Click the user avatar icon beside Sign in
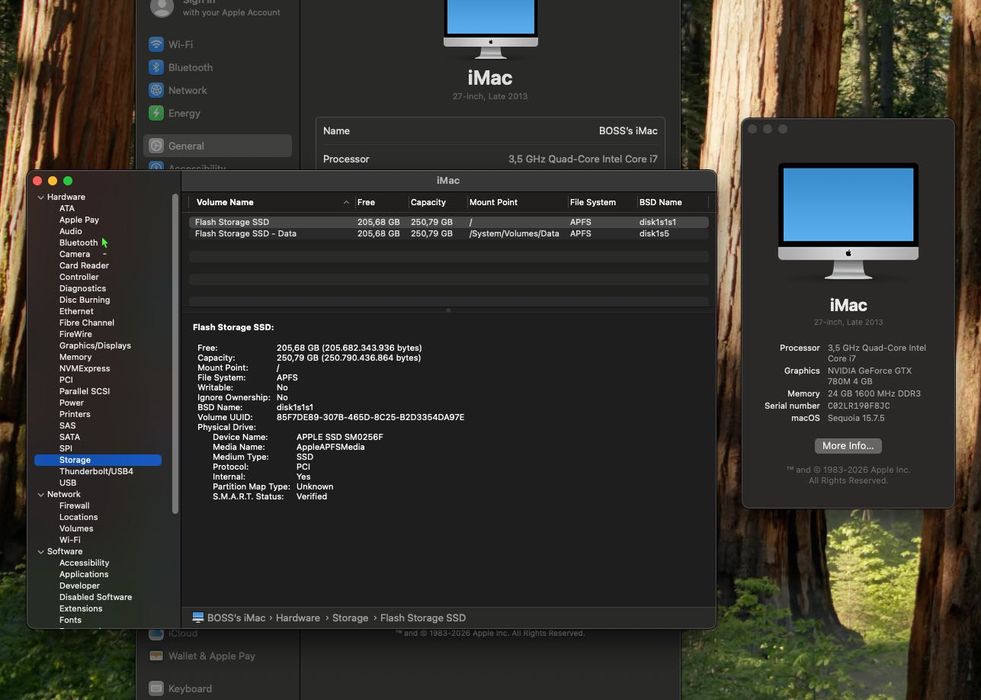This screenshot has height=700, width=981. [161, 8]
